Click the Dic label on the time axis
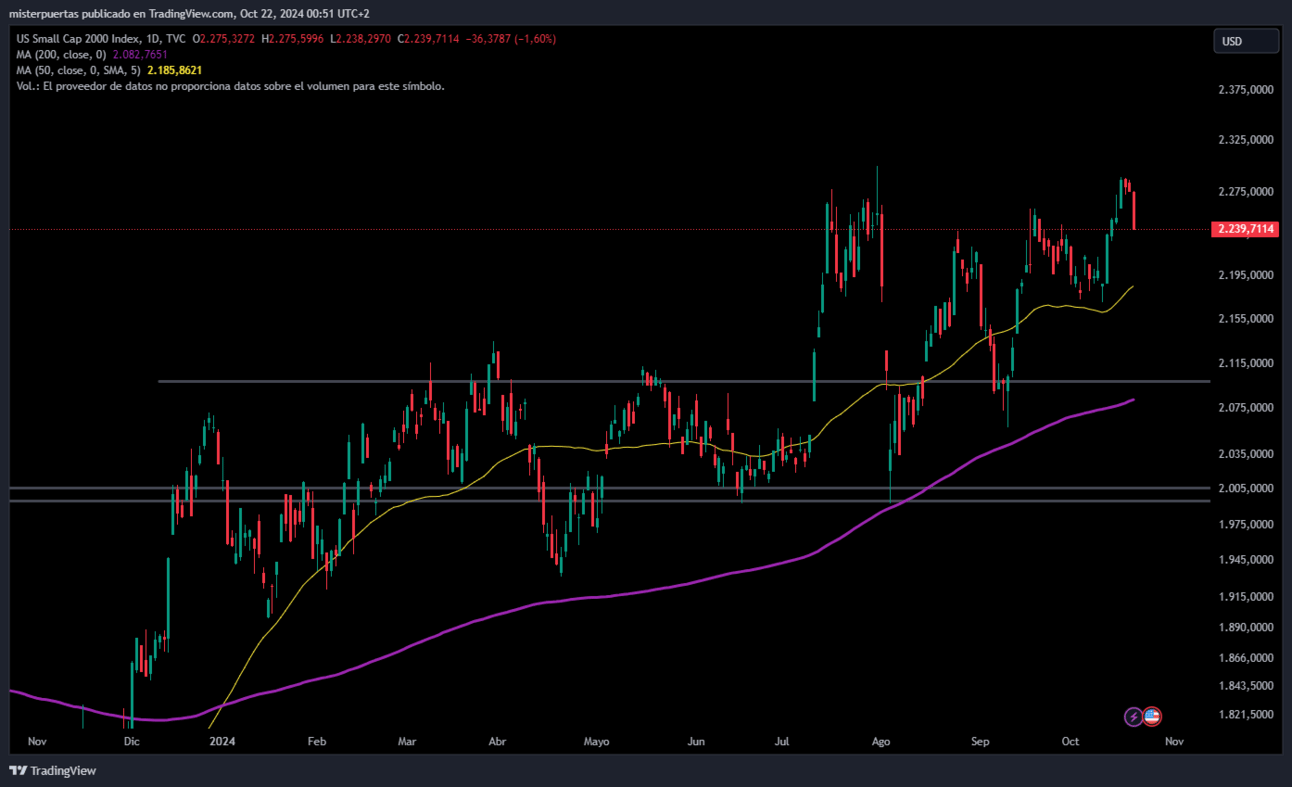Screen dimensions: 1292x787 tap(131, 741)
